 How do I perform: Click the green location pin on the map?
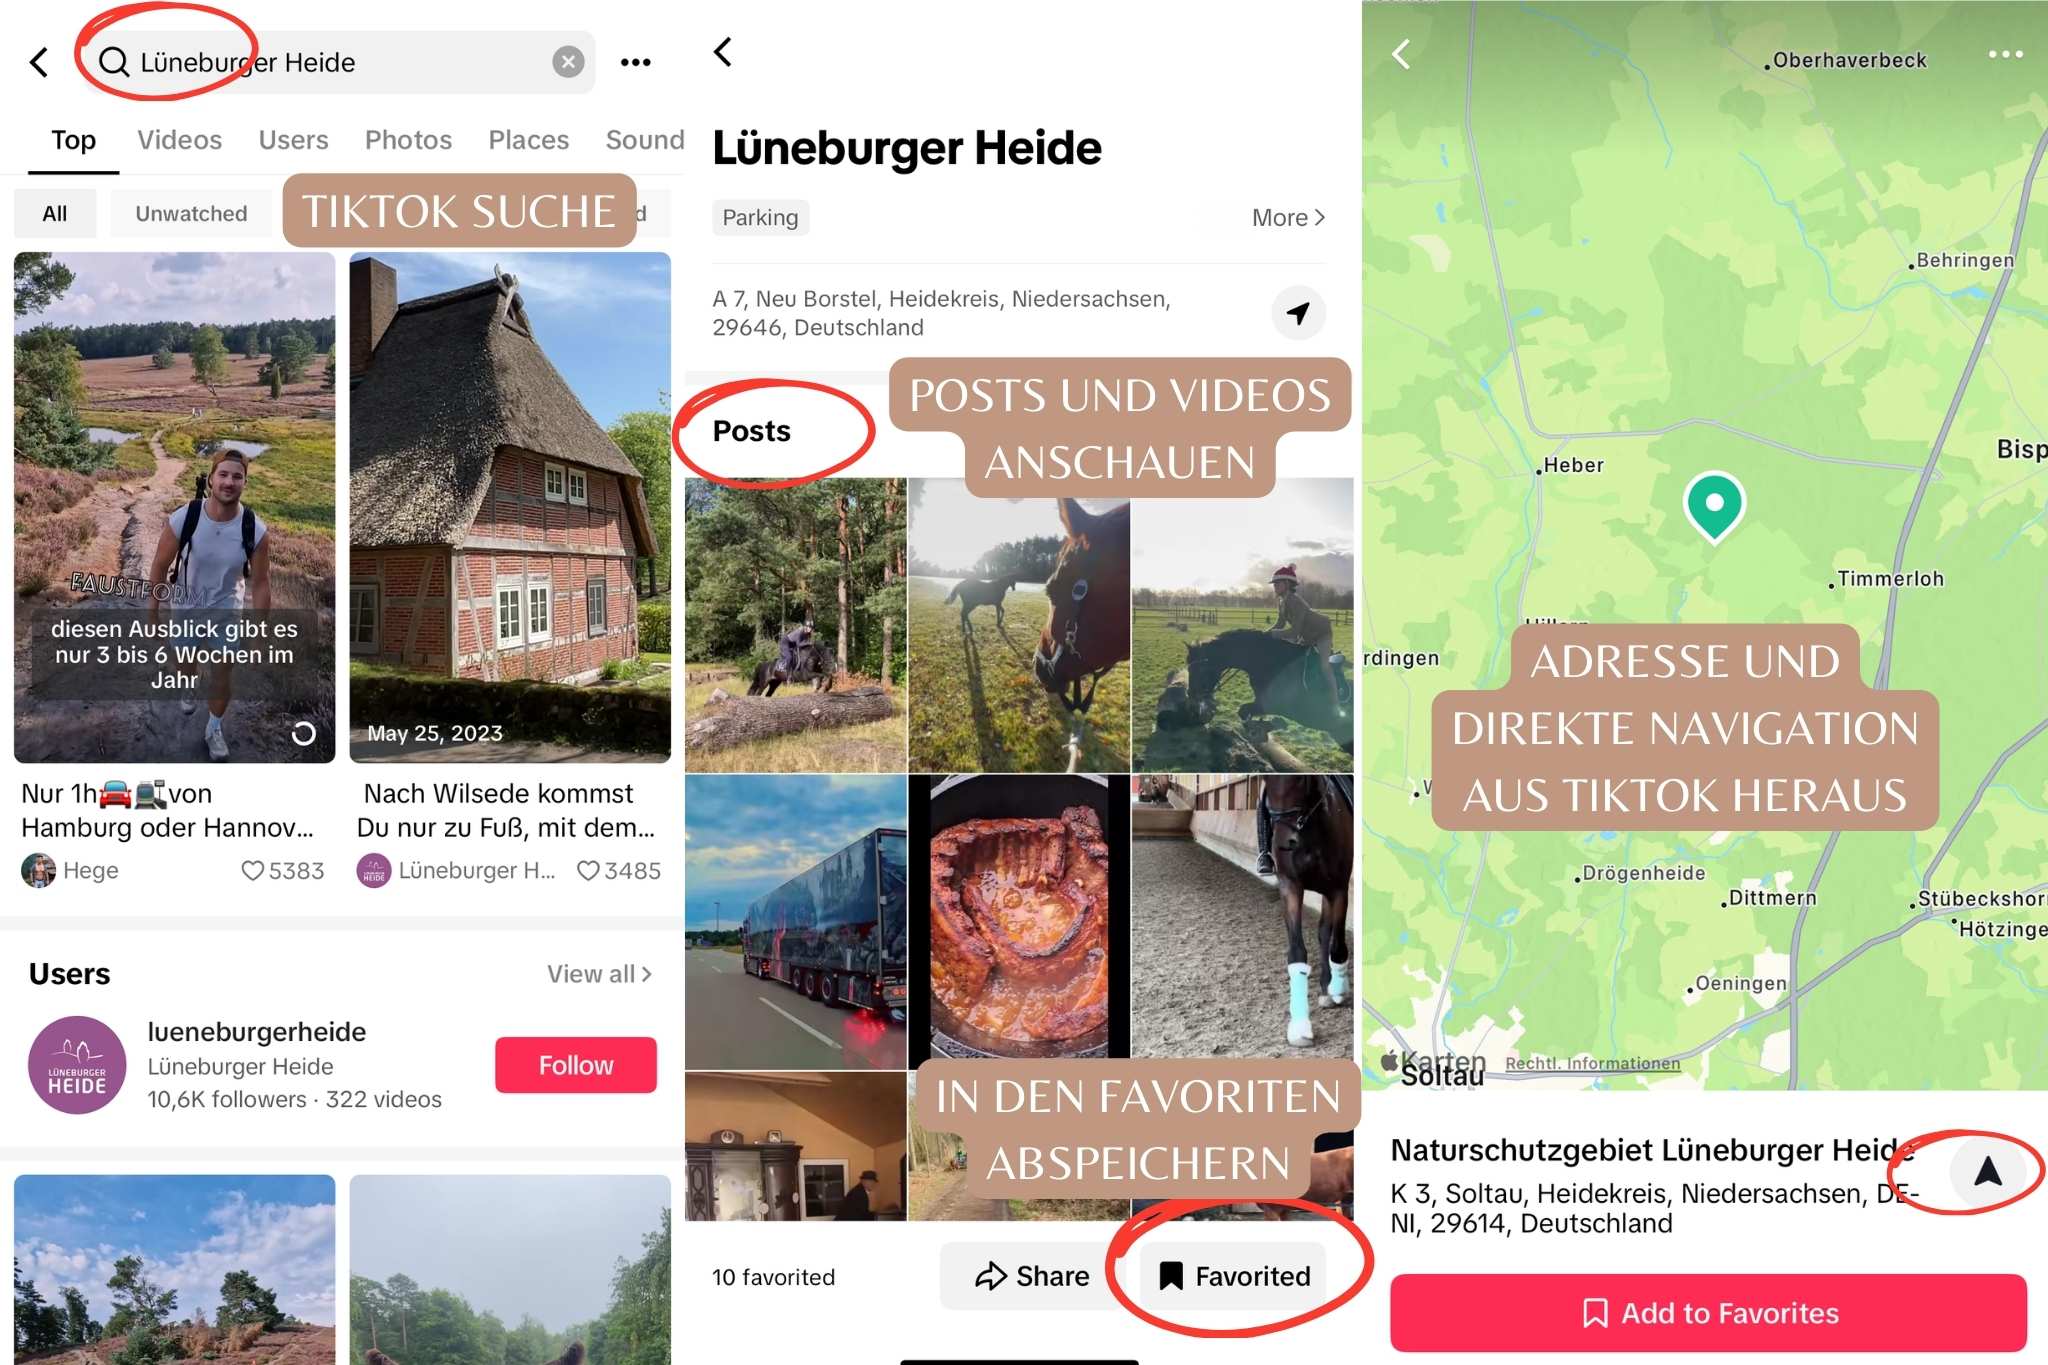[x=1714, y=506]
